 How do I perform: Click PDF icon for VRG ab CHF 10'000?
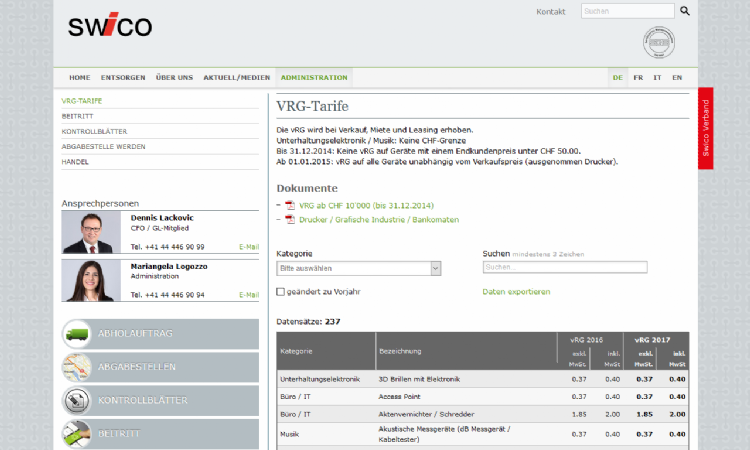pyautogui.click(x=290, y=205)
